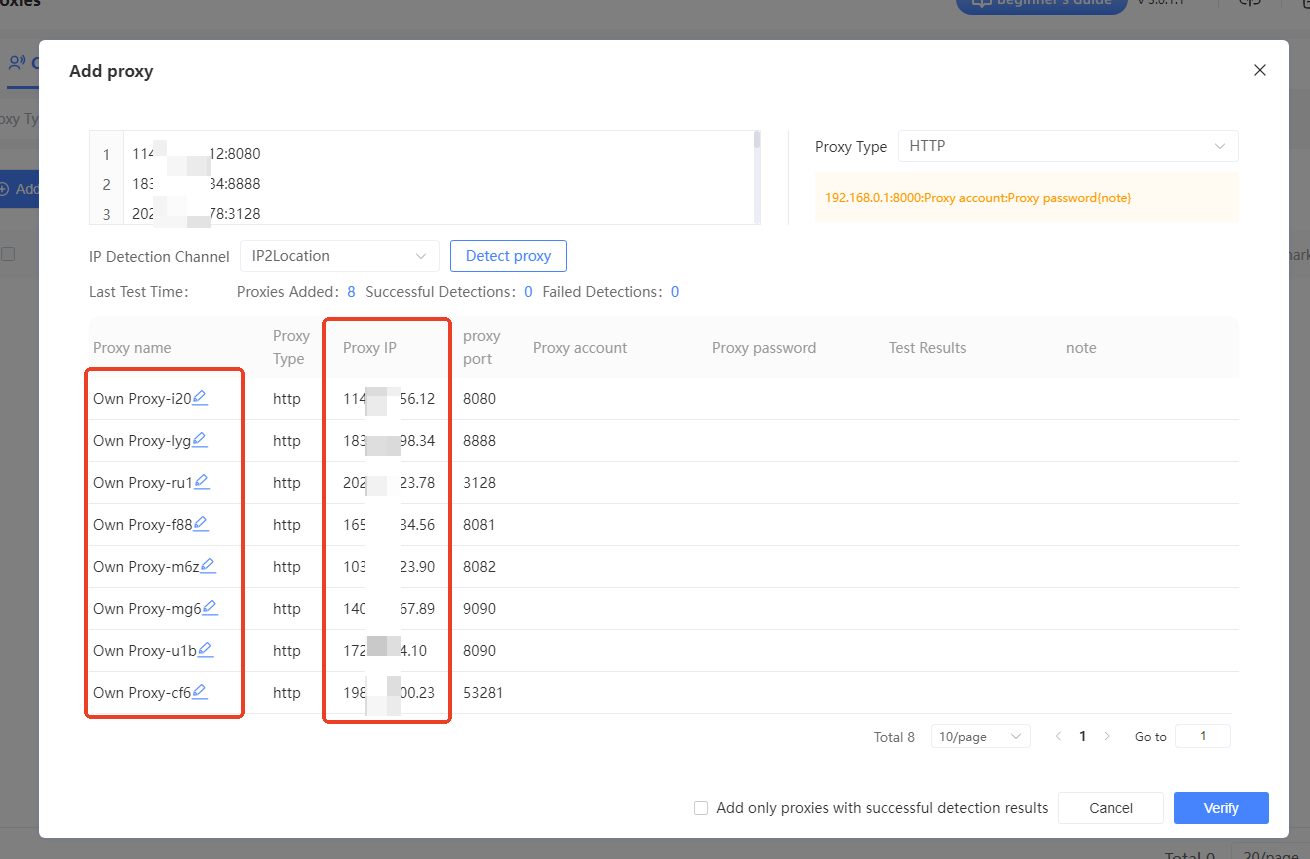Edit the Own Proxy-m6z proxy name
Image resolution: width=1310 pixels, height=859 pixels.
(x=208, y=566)
